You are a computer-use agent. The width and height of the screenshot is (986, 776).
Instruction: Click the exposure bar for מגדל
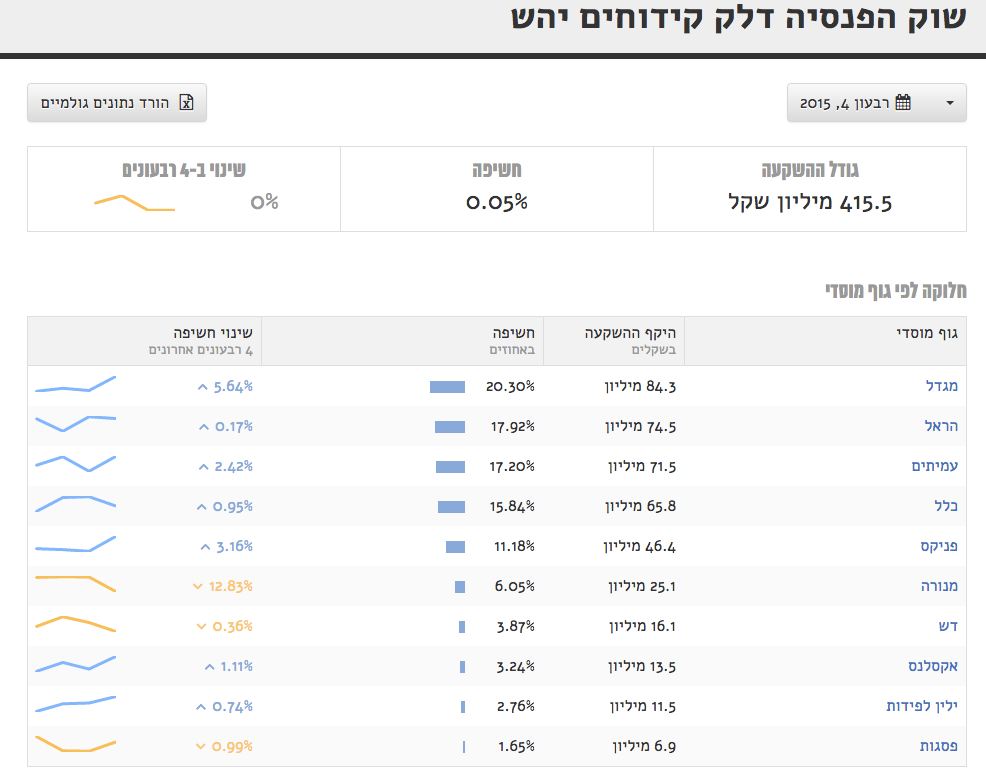point(448,387)
